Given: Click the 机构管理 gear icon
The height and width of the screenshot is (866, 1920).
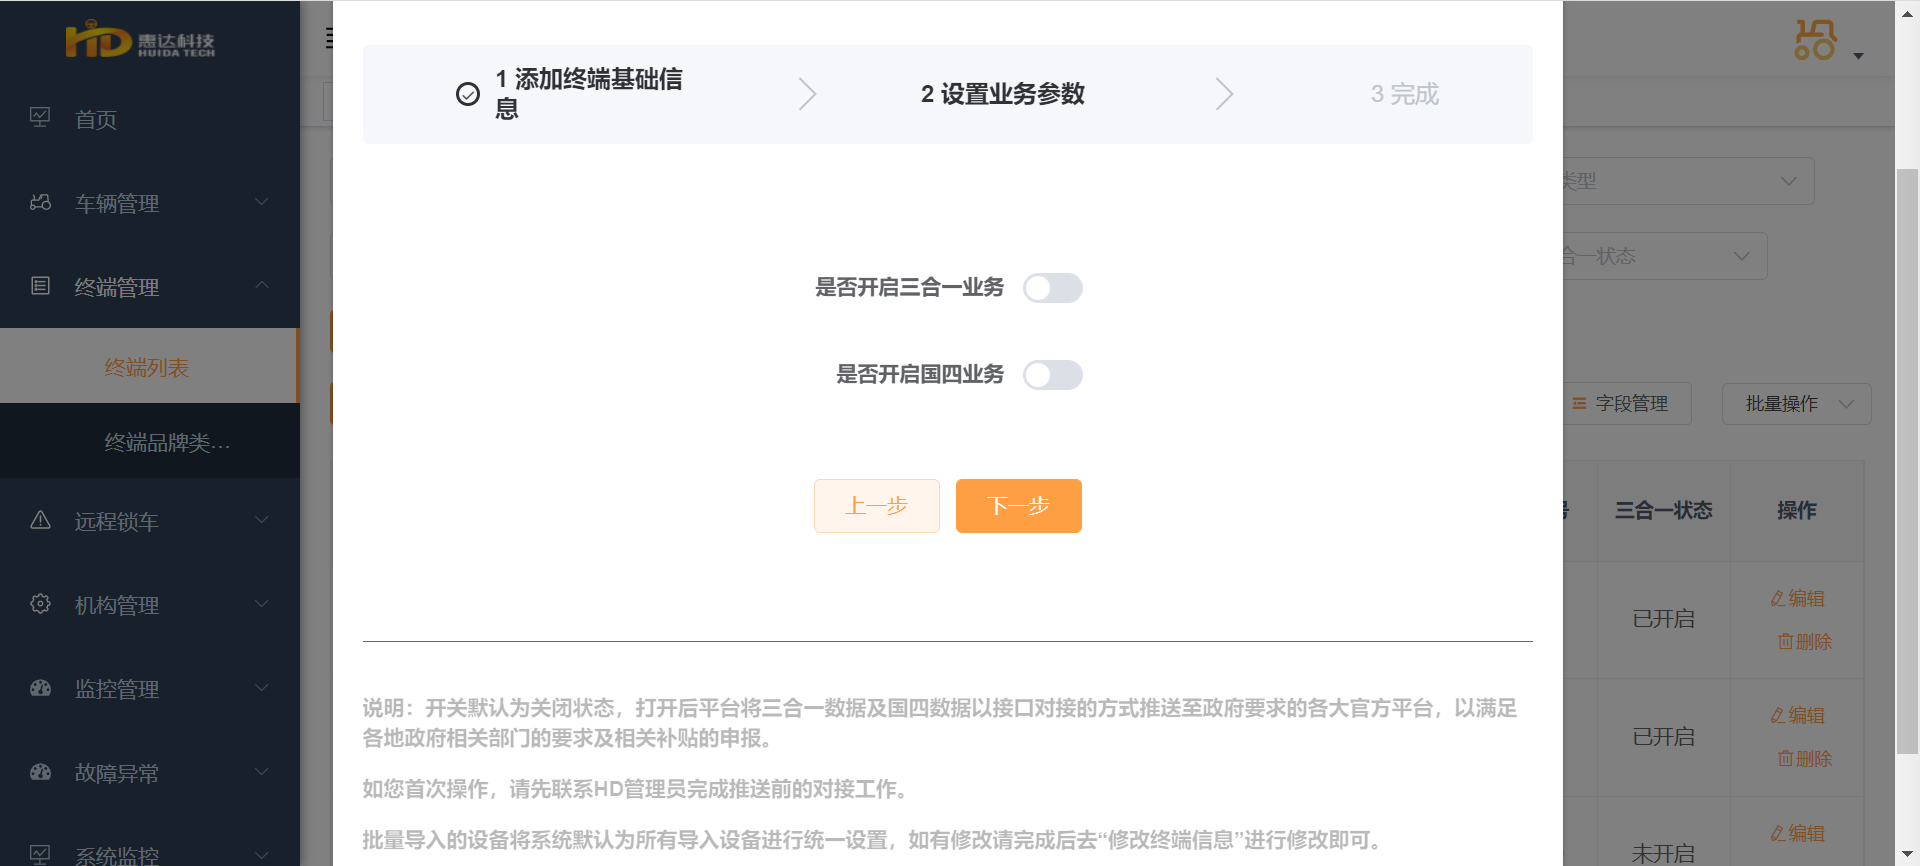Looking at the screenshot, I should click(40, 604).
